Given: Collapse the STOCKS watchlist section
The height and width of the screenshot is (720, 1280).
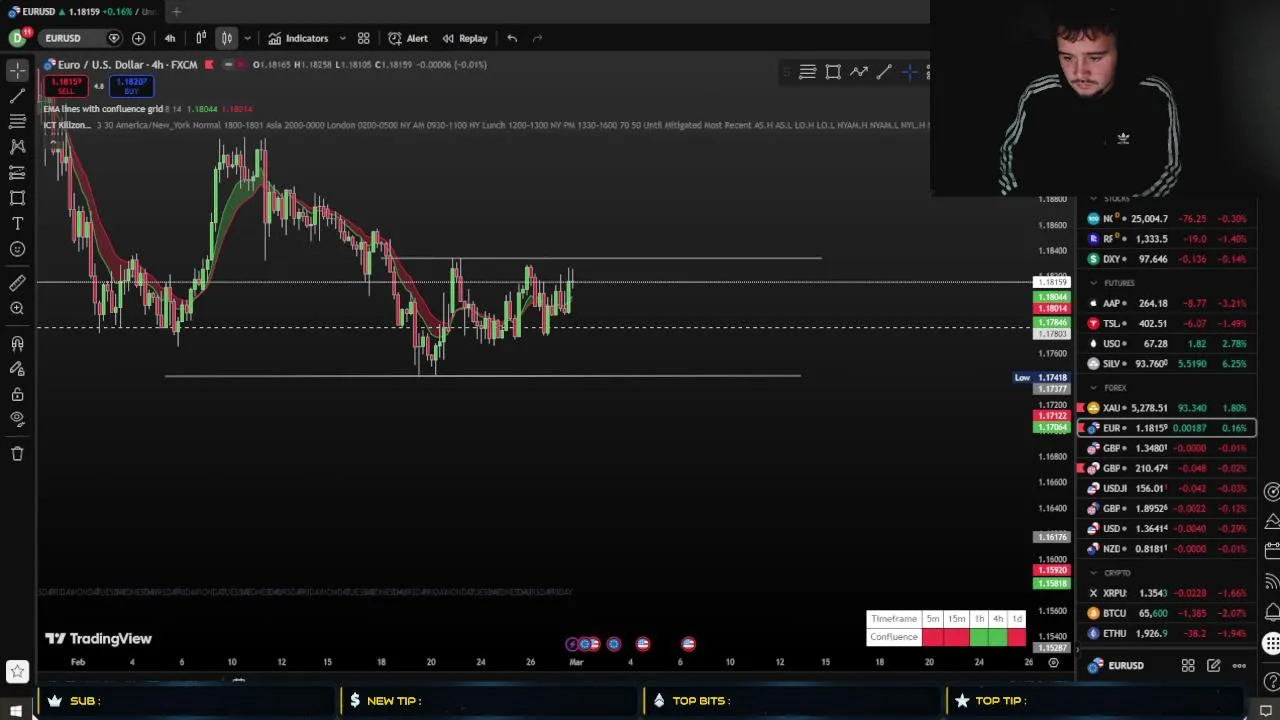Looking at the screenshot, I should tap(1093, 199).
